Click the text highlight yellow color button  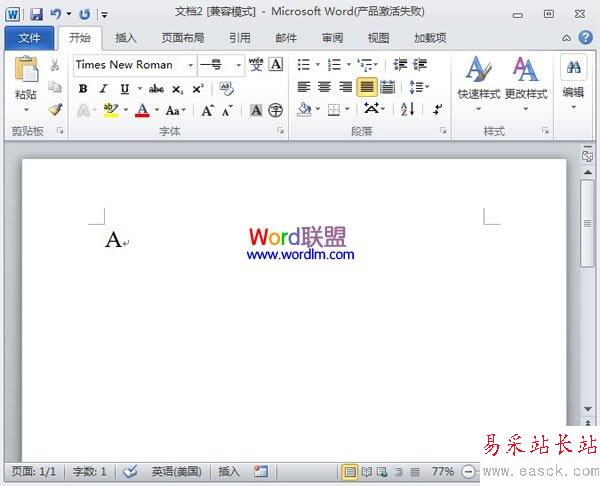click(x=111, y=110)
